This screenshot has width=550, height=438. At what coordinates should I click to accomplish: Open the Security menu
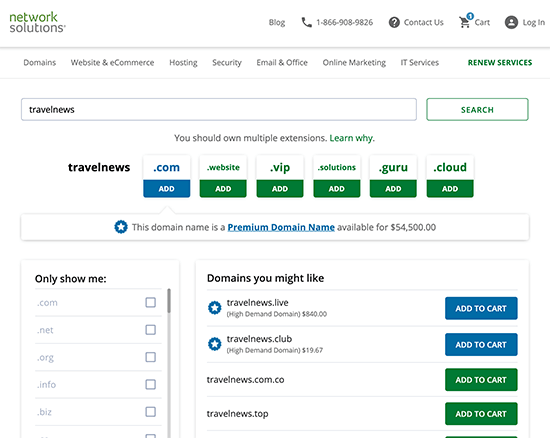click(x=227, y=62)
